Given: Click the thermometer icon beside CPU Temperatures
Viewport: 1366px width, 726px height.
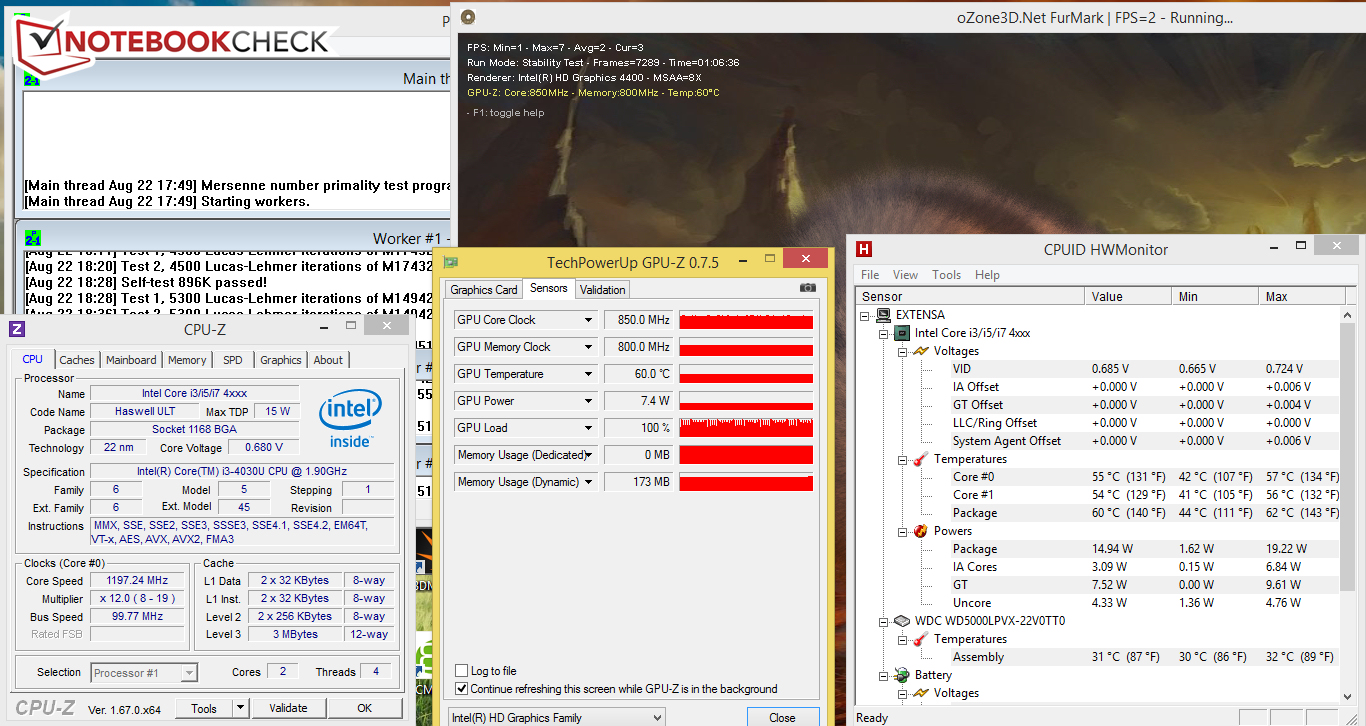Looking at the screenshot, I should coord(921,459).
